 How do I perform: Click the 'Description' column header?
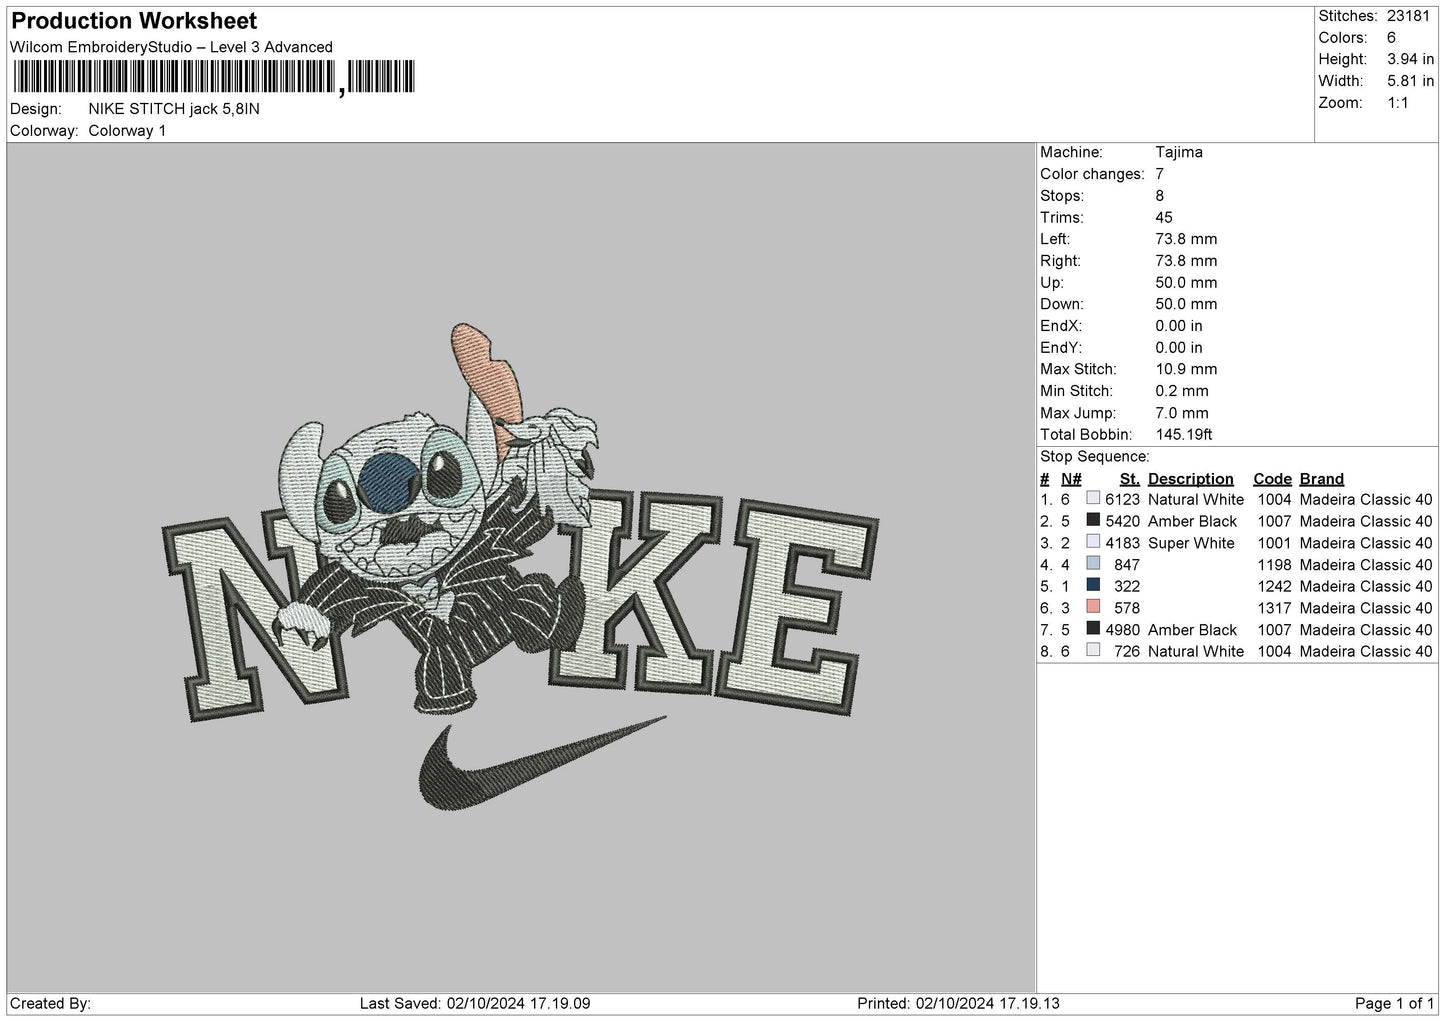click(1191, 479)
